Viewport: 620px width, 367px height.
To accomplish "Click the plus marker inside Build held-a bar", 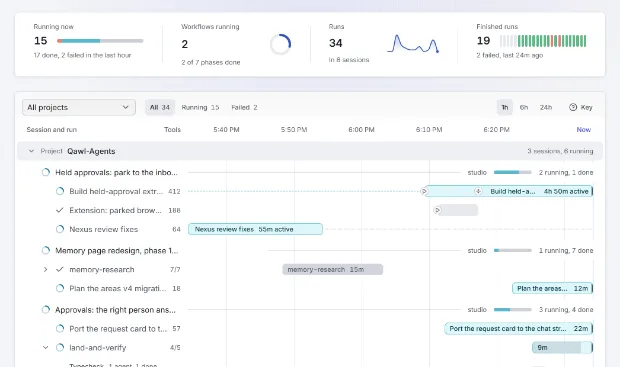I will click(478, 191).
